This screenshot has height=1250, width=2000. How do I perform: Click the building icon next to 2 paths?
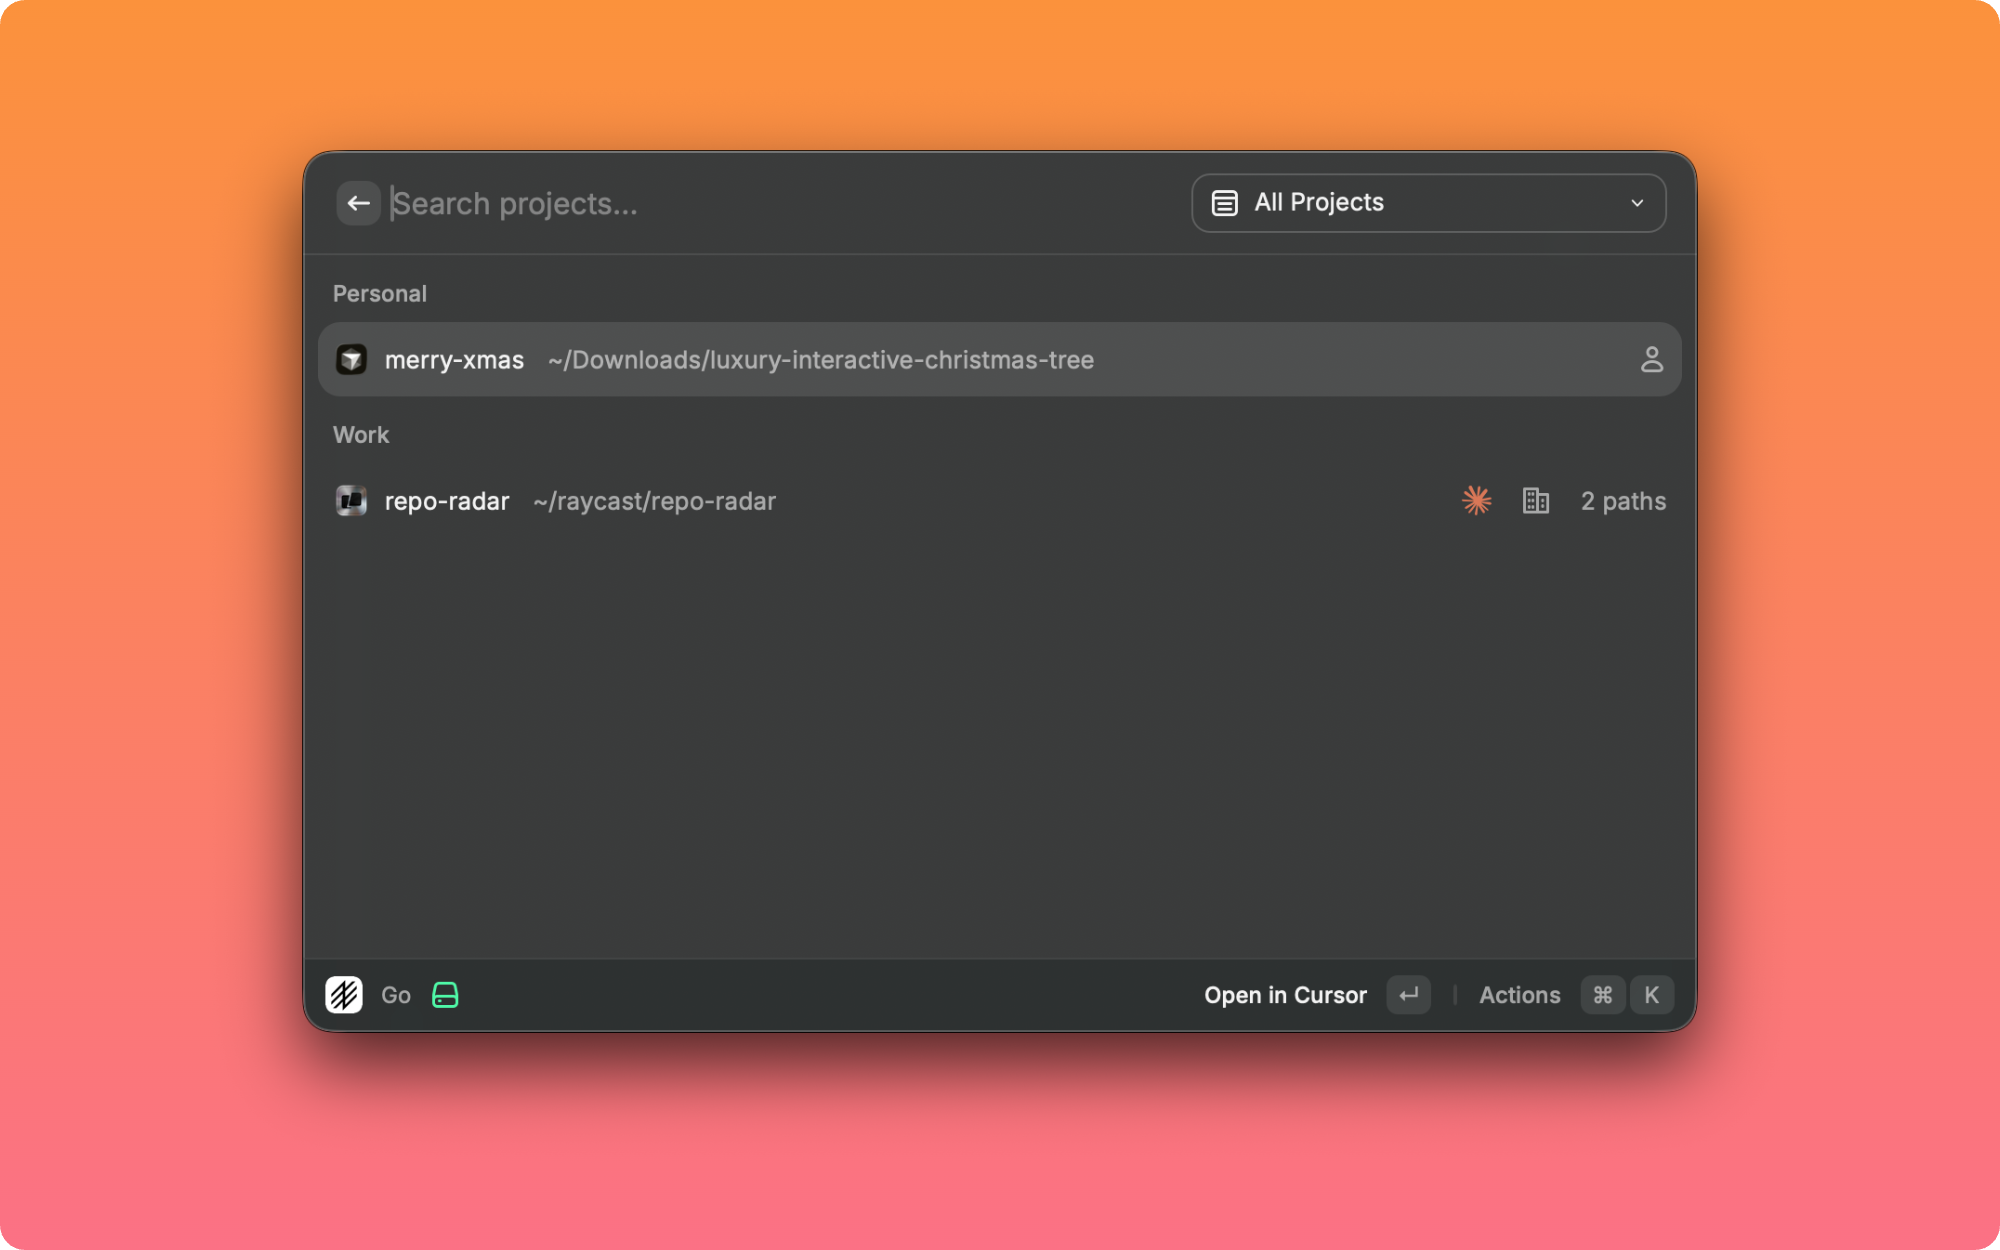[1536, 500]
